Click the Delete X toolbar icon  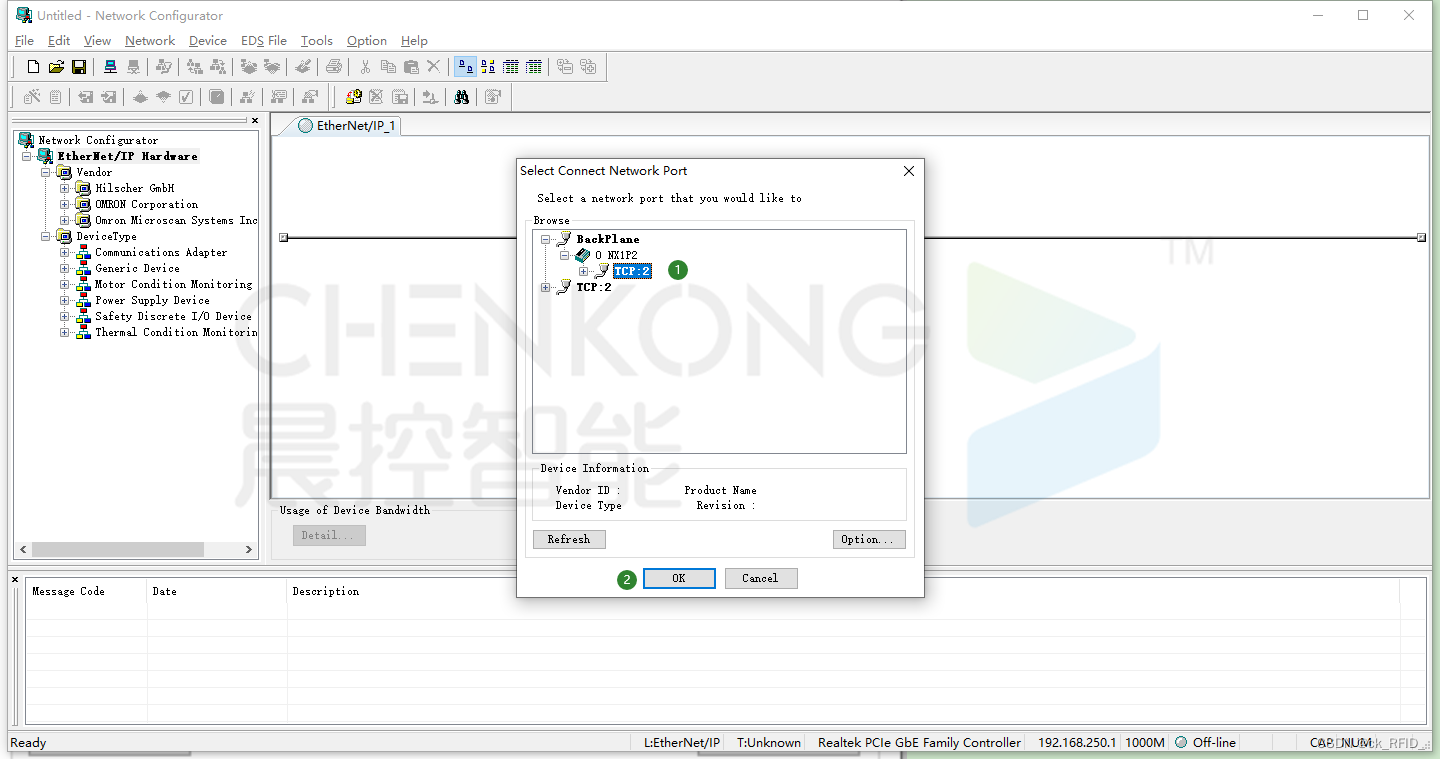tap(433, 67)
